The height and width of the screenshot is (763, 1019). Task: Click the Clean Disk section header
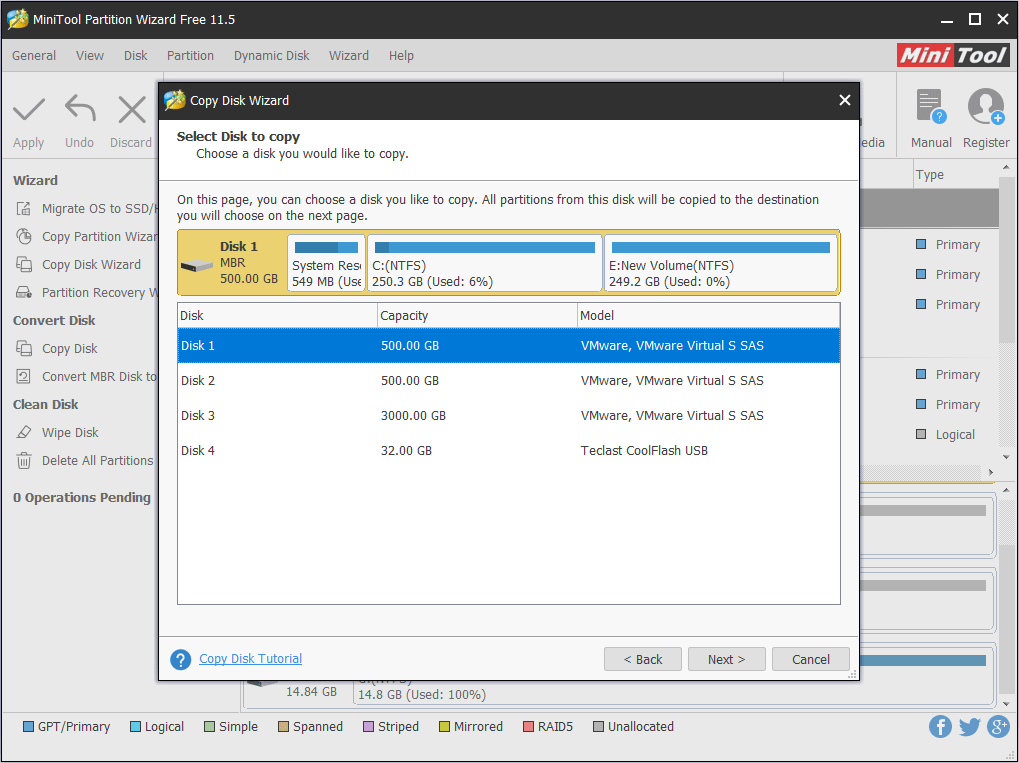45,404
